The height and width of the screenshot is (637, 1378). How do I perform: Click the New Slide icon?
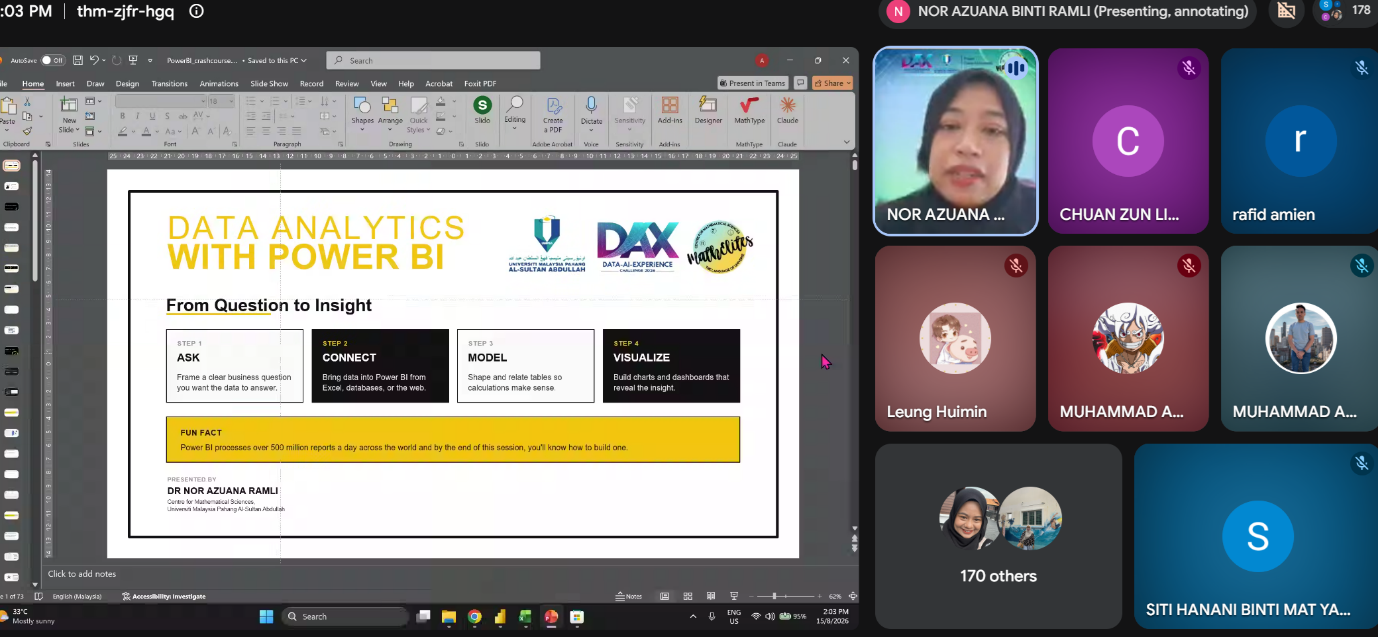coord(69,105)
